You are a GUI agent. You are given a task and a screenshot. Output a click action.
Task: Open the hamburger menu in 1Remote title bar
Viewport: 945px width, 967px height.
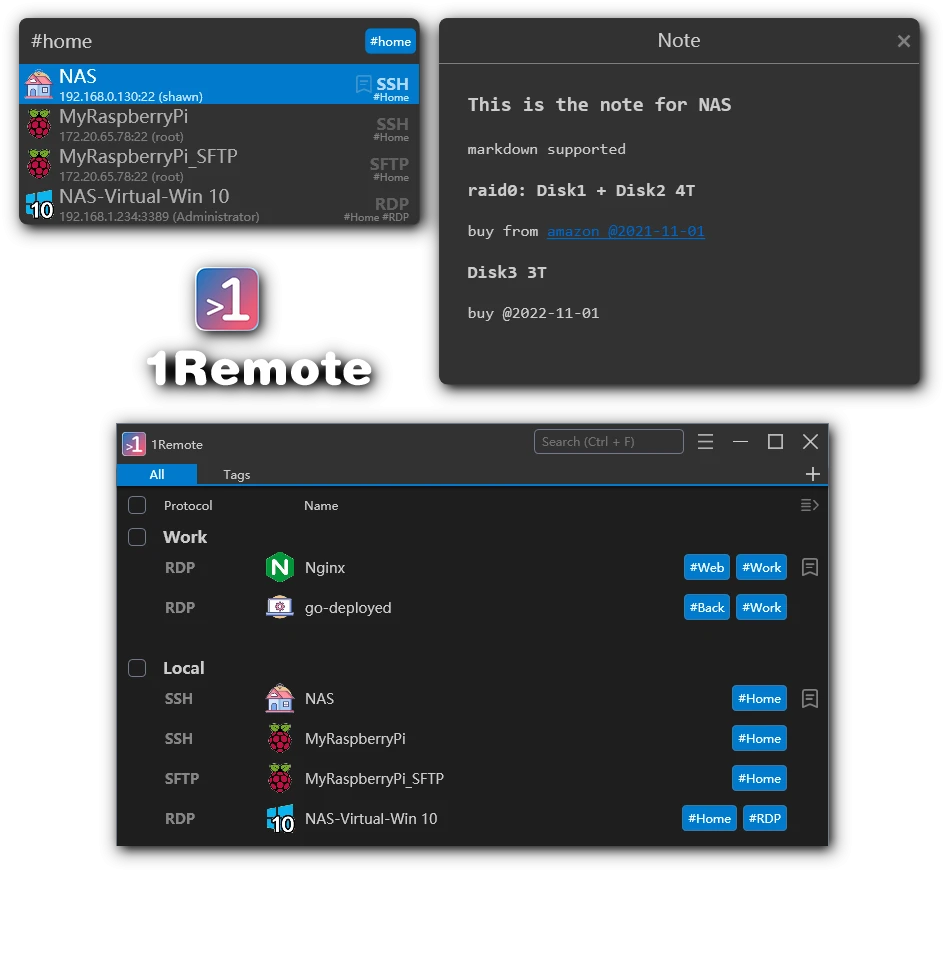pos(706,442)
